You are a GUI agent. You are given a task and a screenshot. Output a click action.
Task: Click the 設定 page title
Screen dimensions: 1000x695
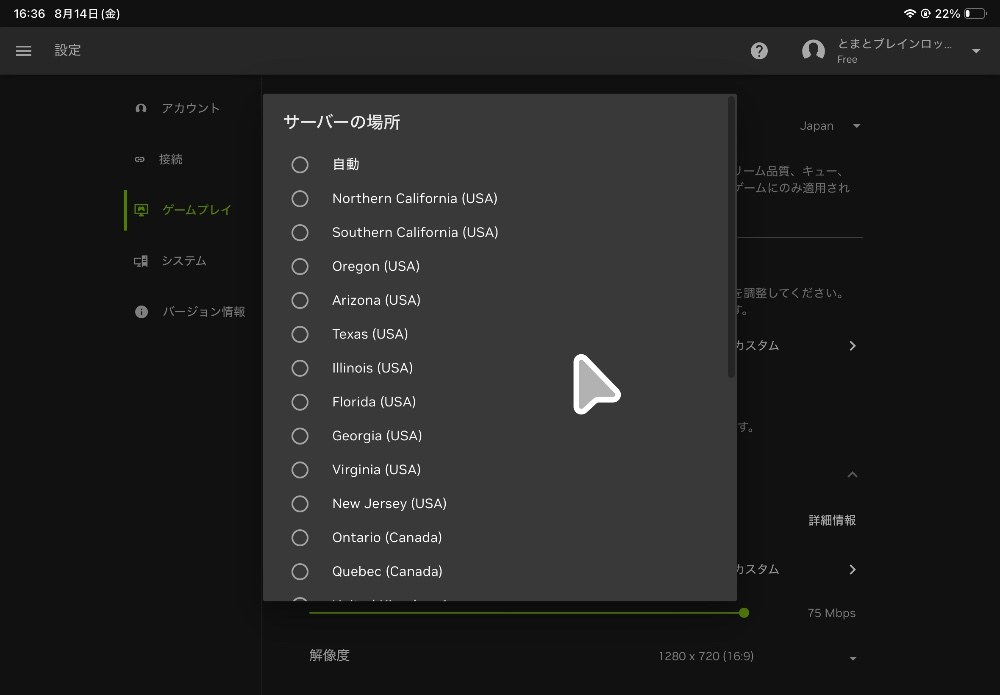coord(68,50)
